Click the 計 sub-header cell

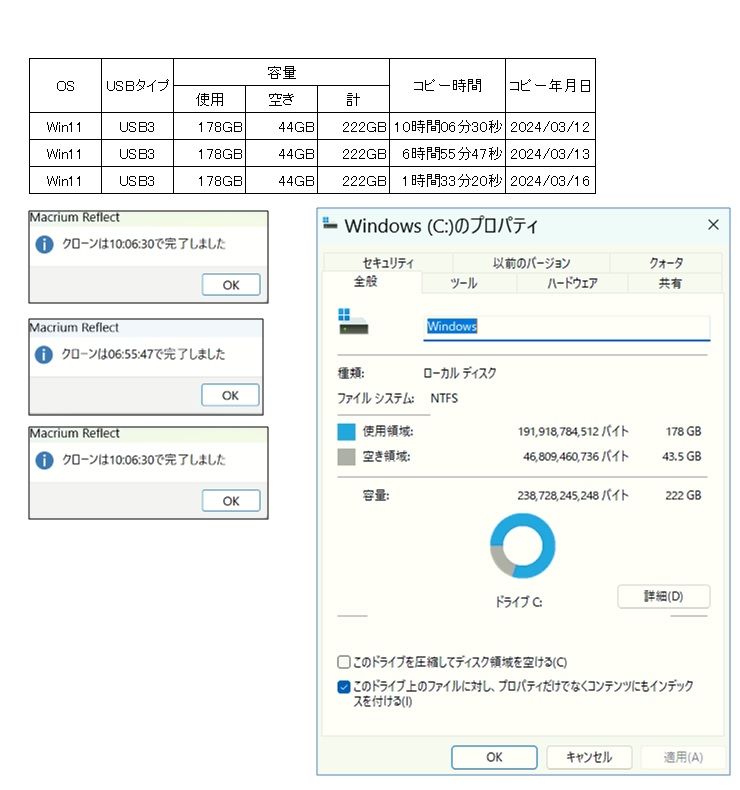pyautogui.click(x=353, y=99)
